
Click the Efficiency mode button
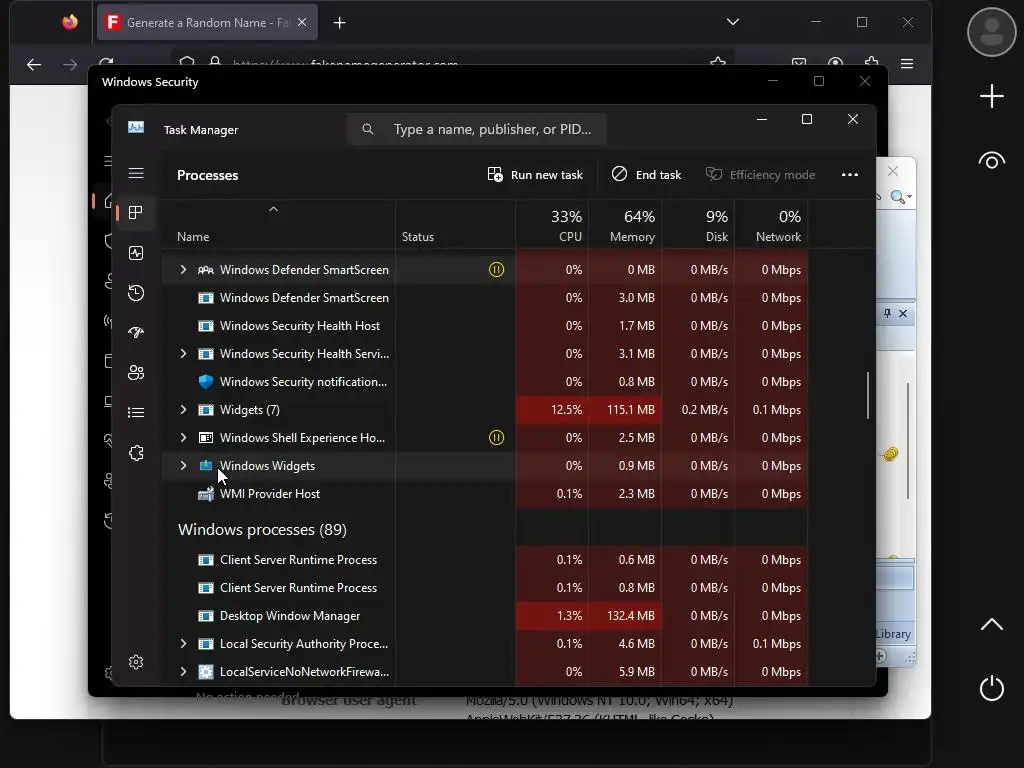click(x=760, y=174)
